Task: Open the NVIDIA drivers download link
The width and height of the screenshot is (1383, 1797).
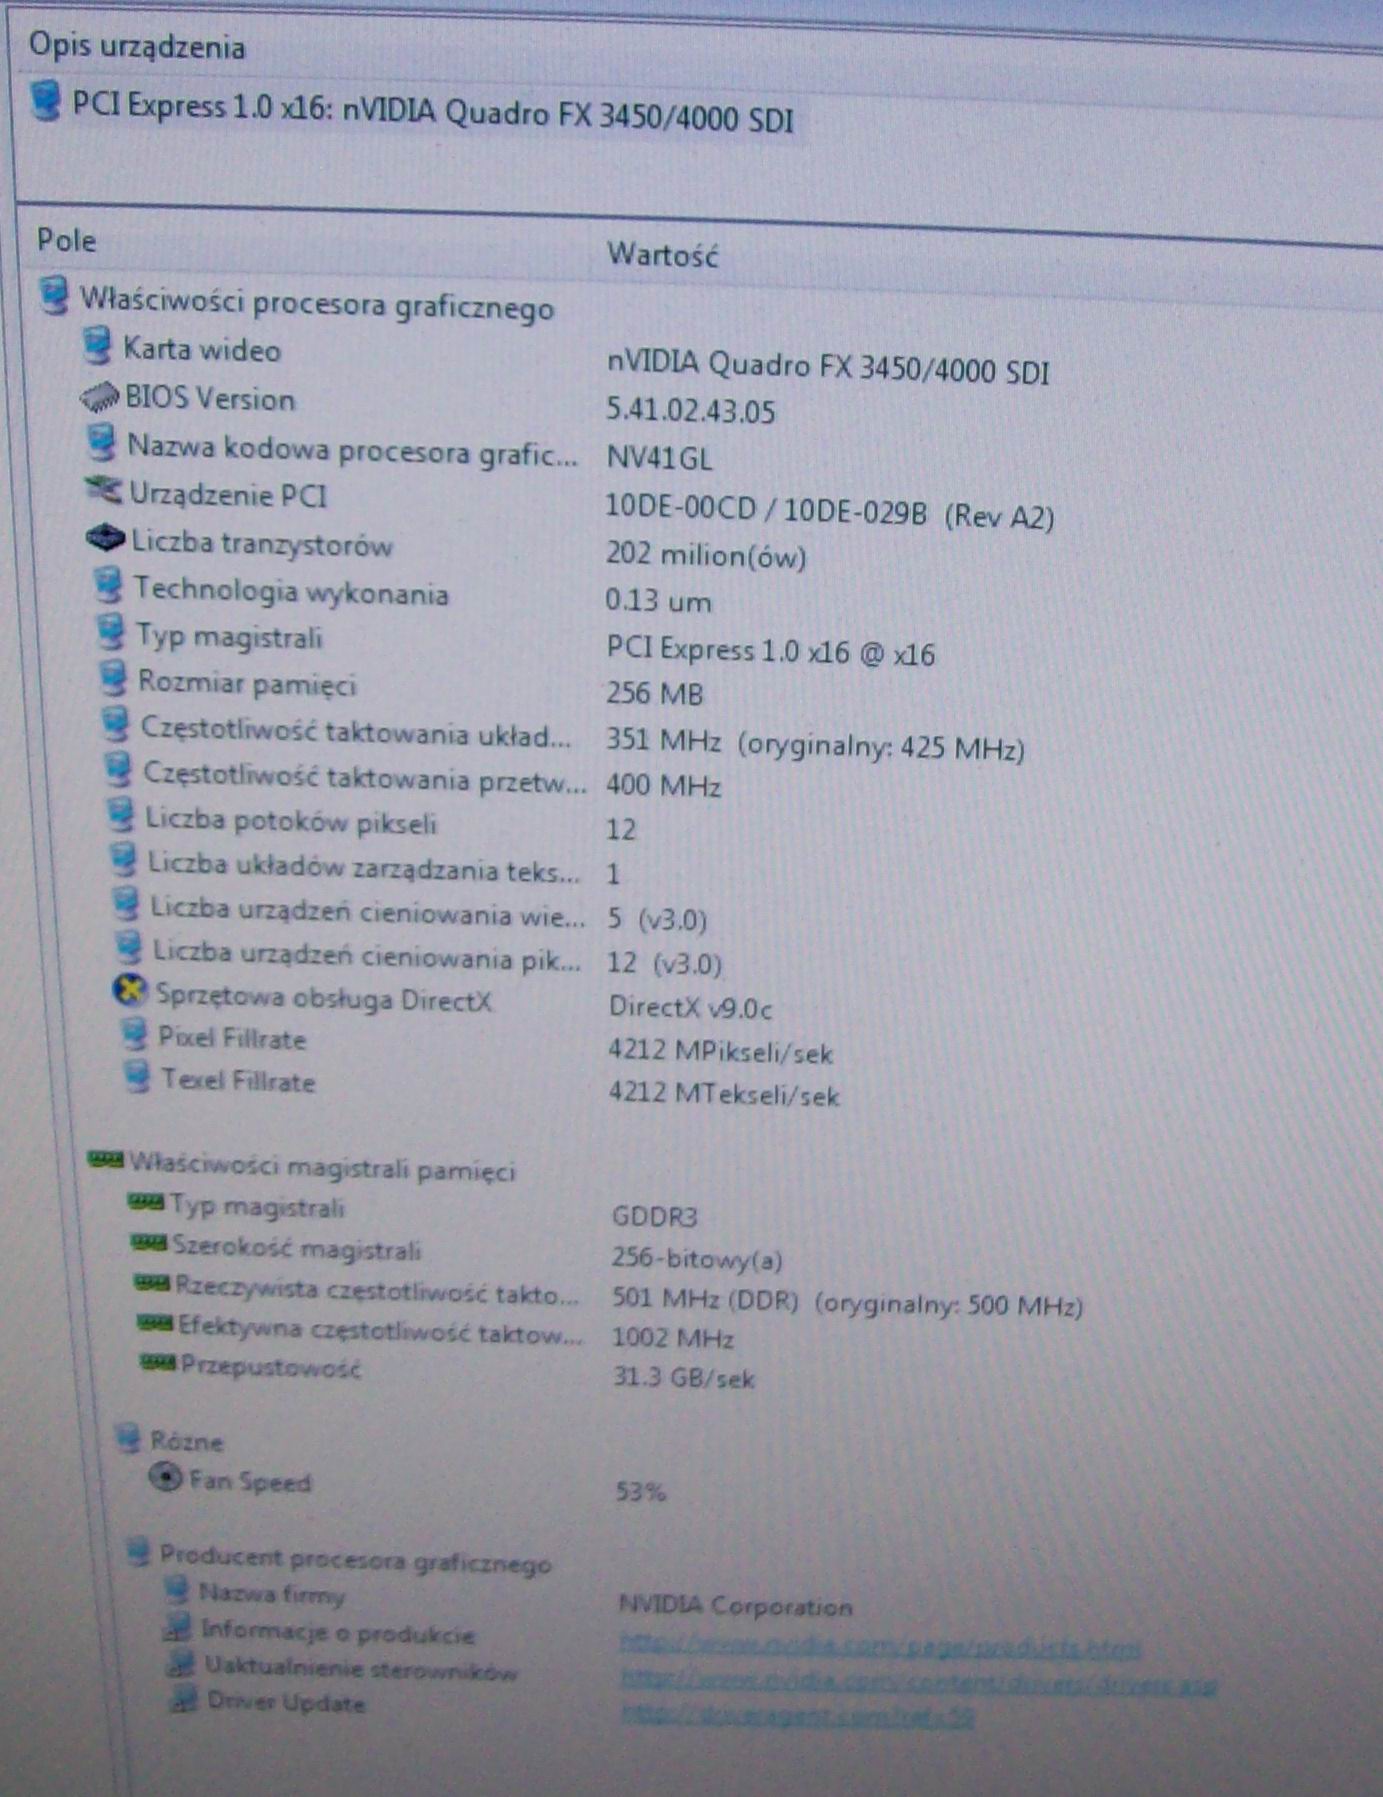Action: point(918,1681)
